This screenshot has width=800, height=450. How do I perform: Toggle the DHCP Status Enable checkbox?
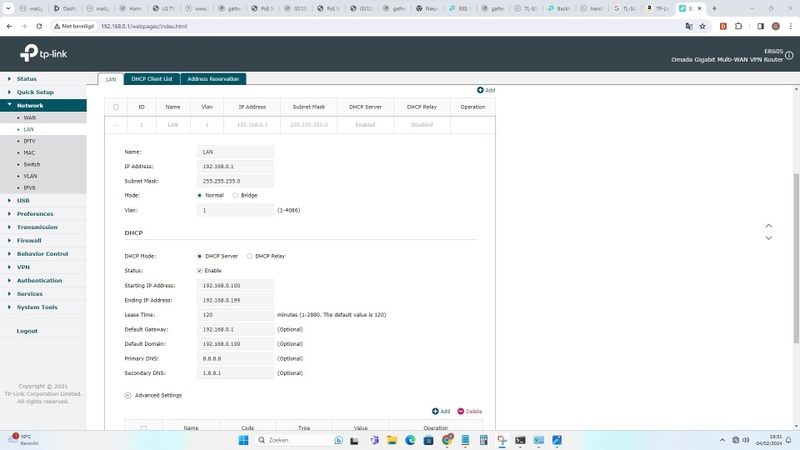tap(199, 271)
